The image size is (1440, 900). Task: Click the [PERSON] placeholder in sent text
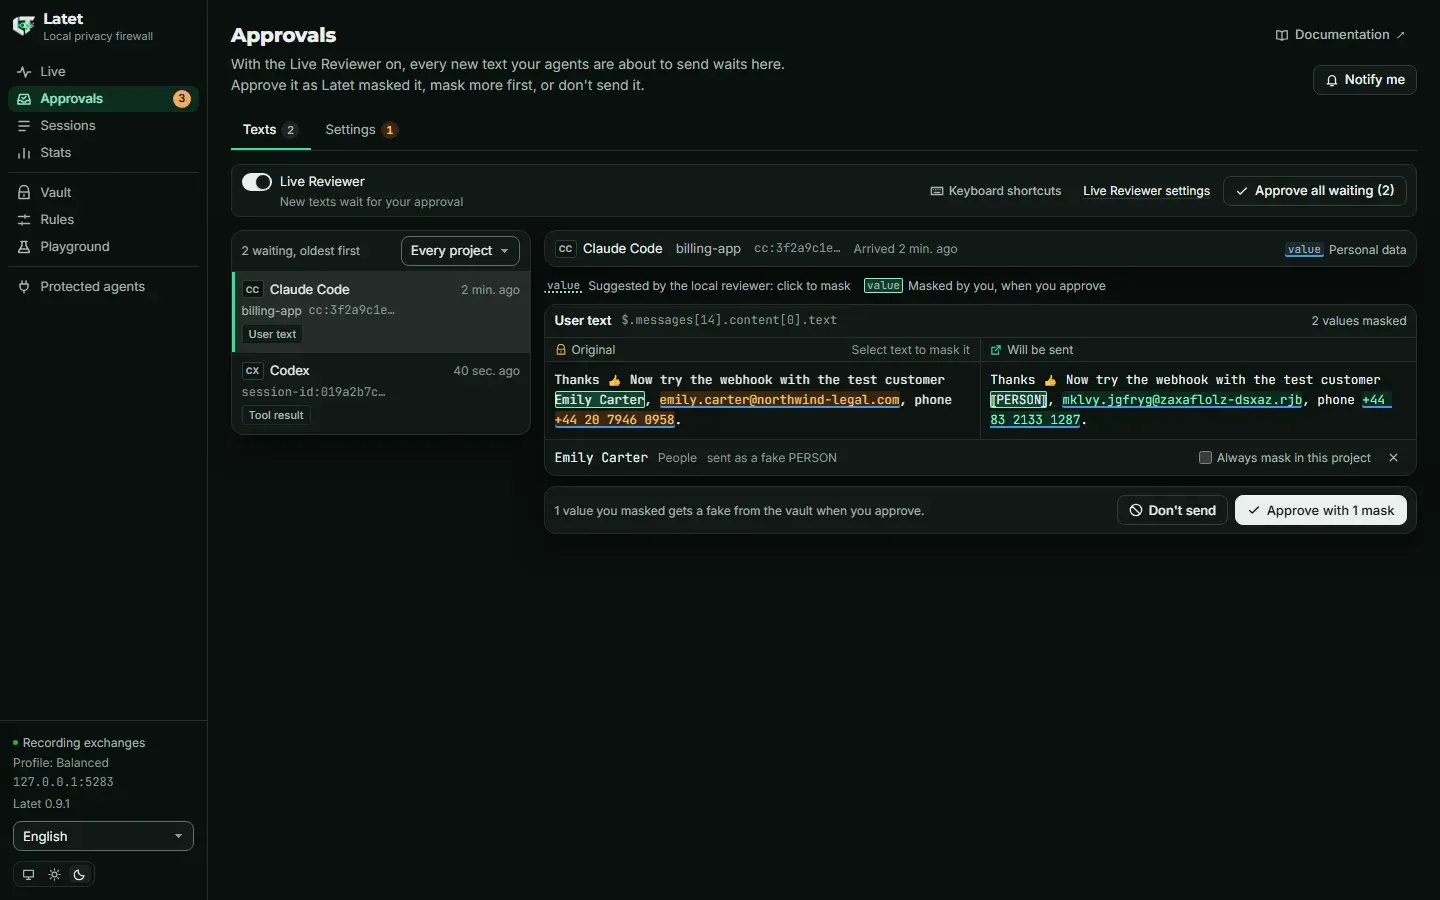1018,400
